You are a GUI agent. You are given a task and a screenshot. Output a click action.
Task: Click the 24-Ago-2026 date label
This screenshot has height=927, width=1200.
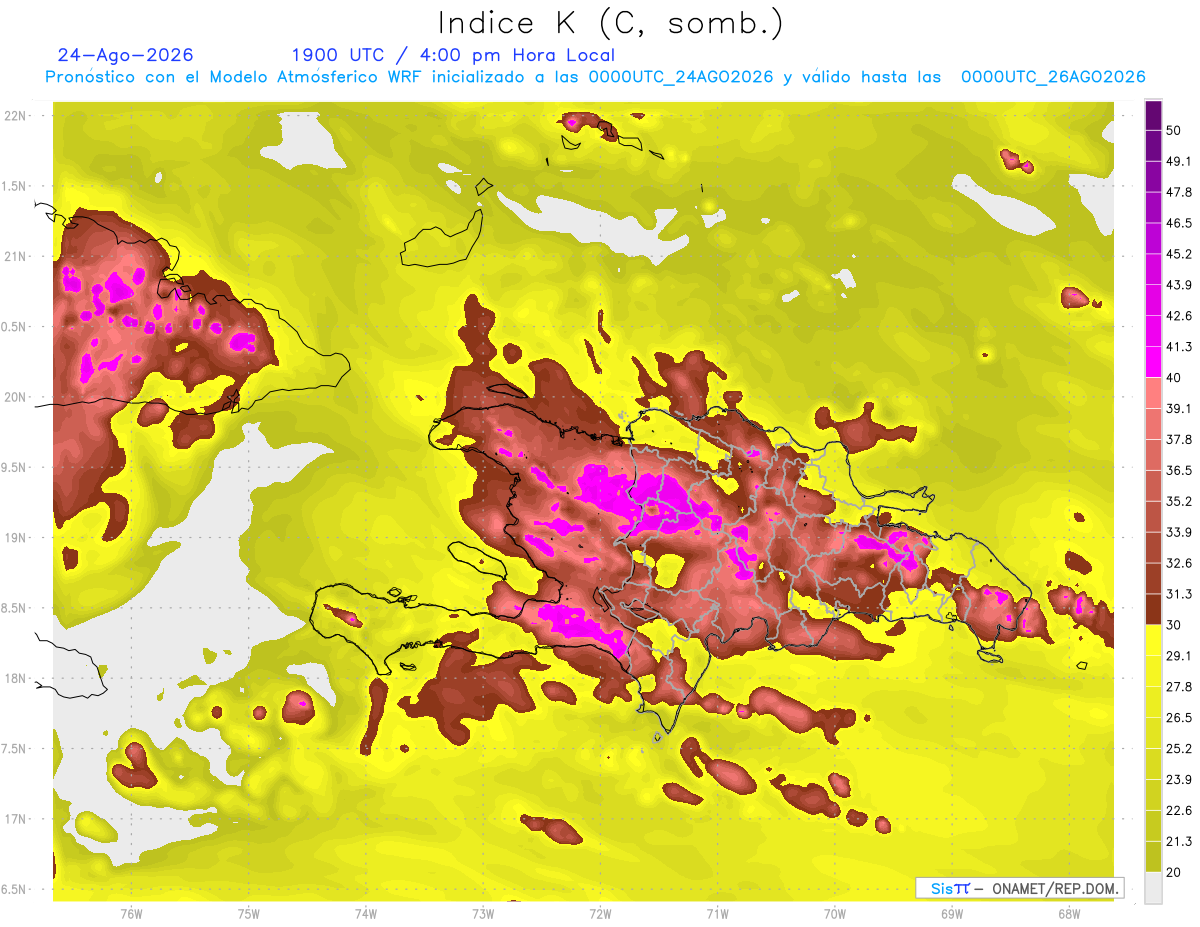(125, 55)
